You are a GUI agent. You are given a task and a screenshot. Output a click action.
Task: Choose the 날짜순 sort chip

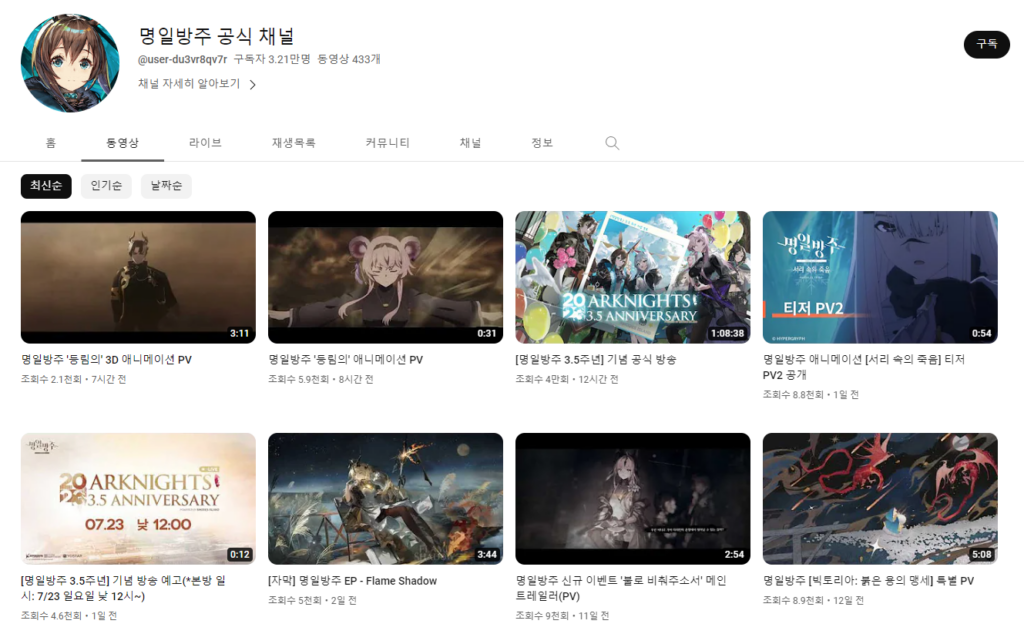pyautogui.click(x=167, y=186)
